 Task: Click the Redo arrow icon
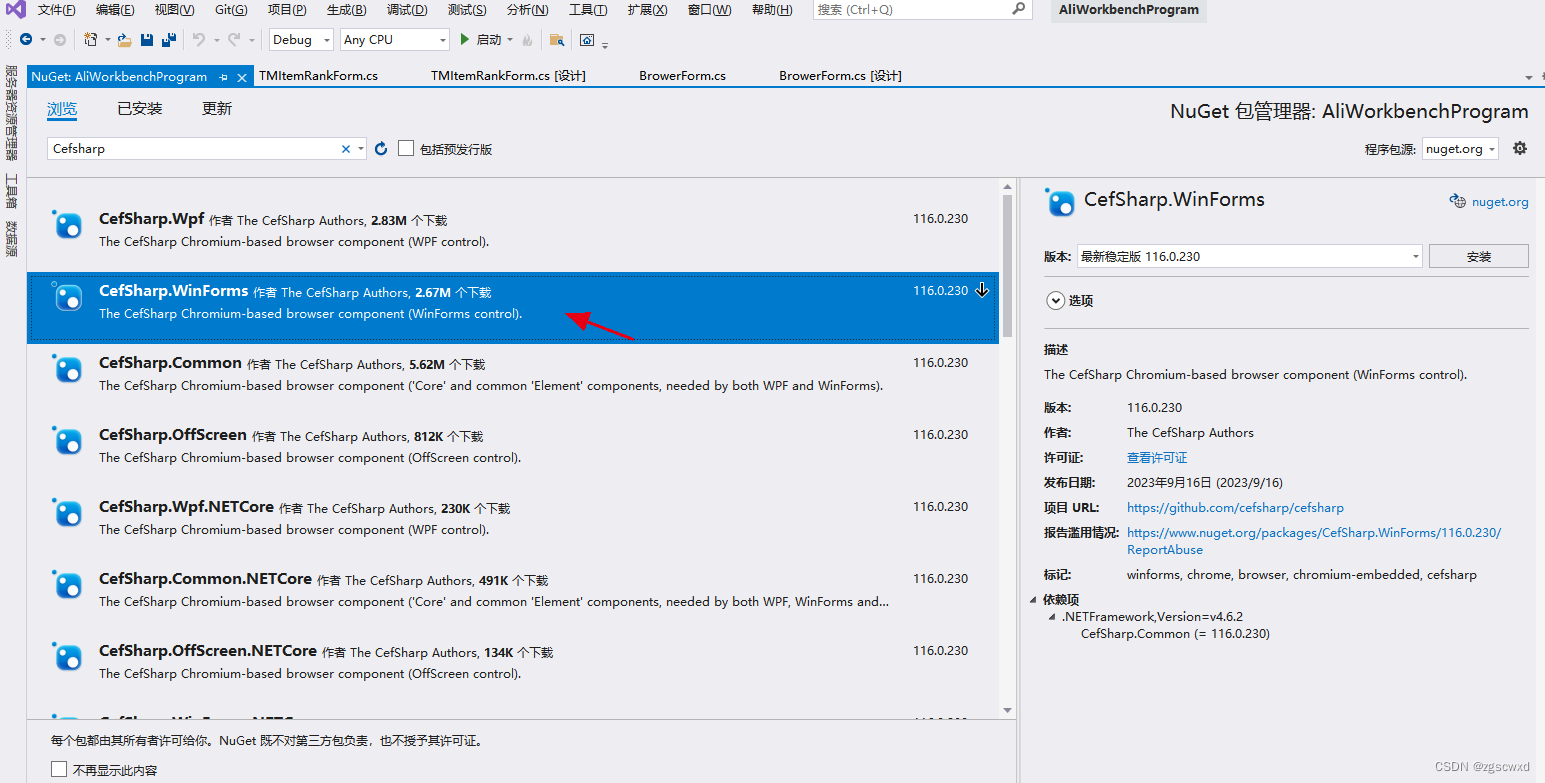234,40
